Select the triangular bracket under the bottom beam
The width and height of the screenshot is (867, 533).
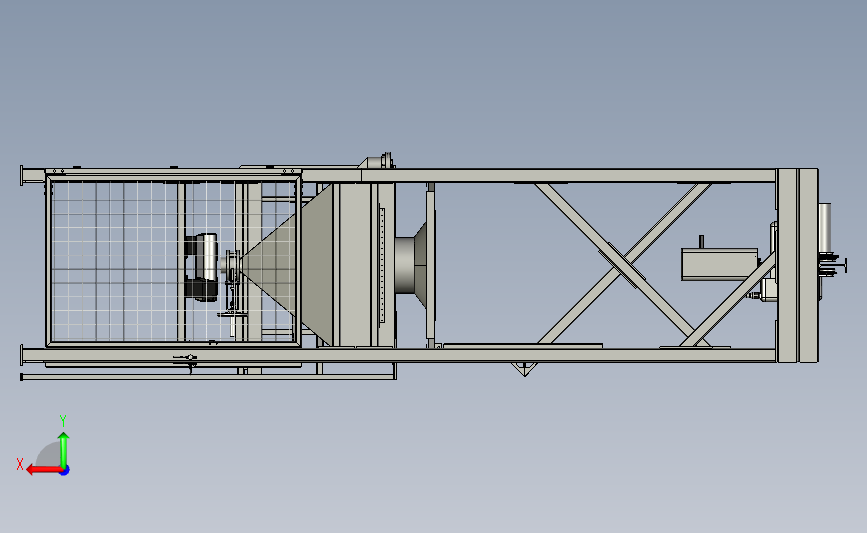coord(524,369)
